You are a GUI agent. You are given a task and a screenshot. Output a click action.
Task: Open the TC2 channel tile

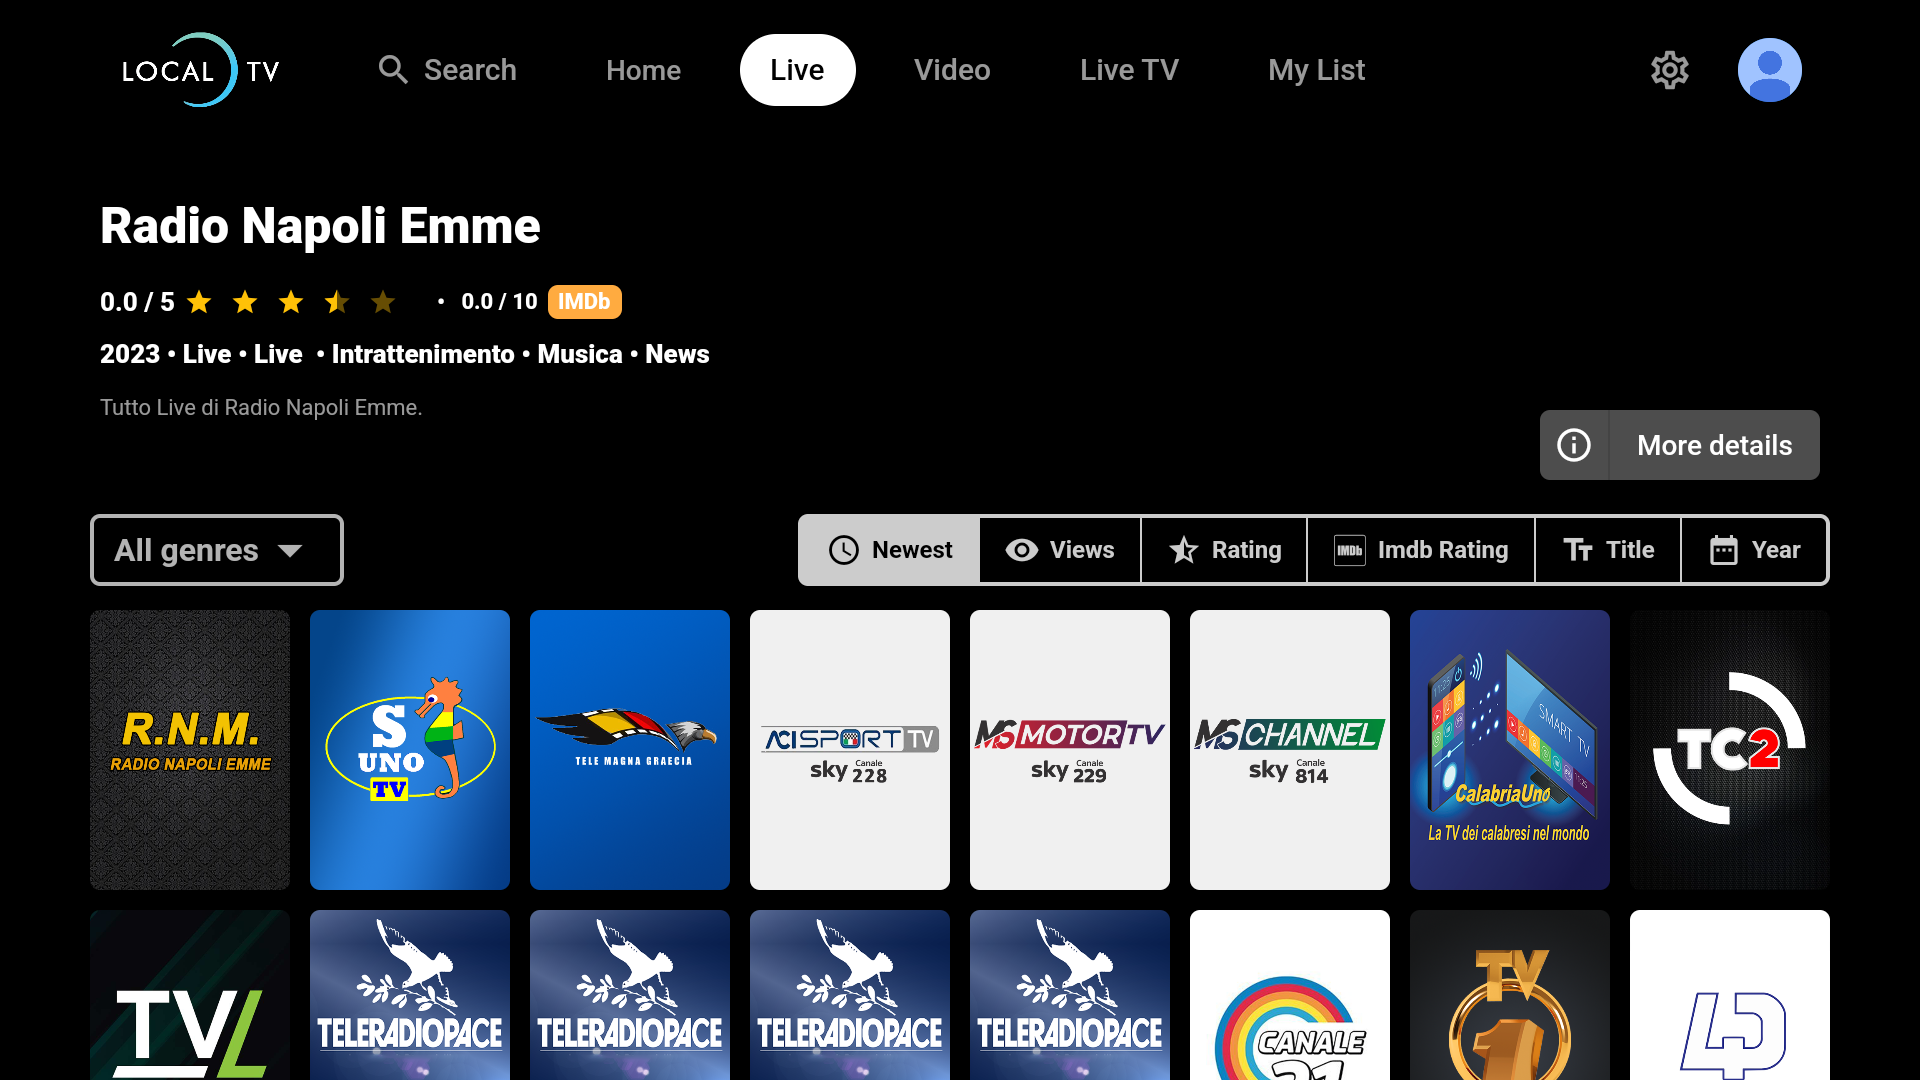[1730, 750]
